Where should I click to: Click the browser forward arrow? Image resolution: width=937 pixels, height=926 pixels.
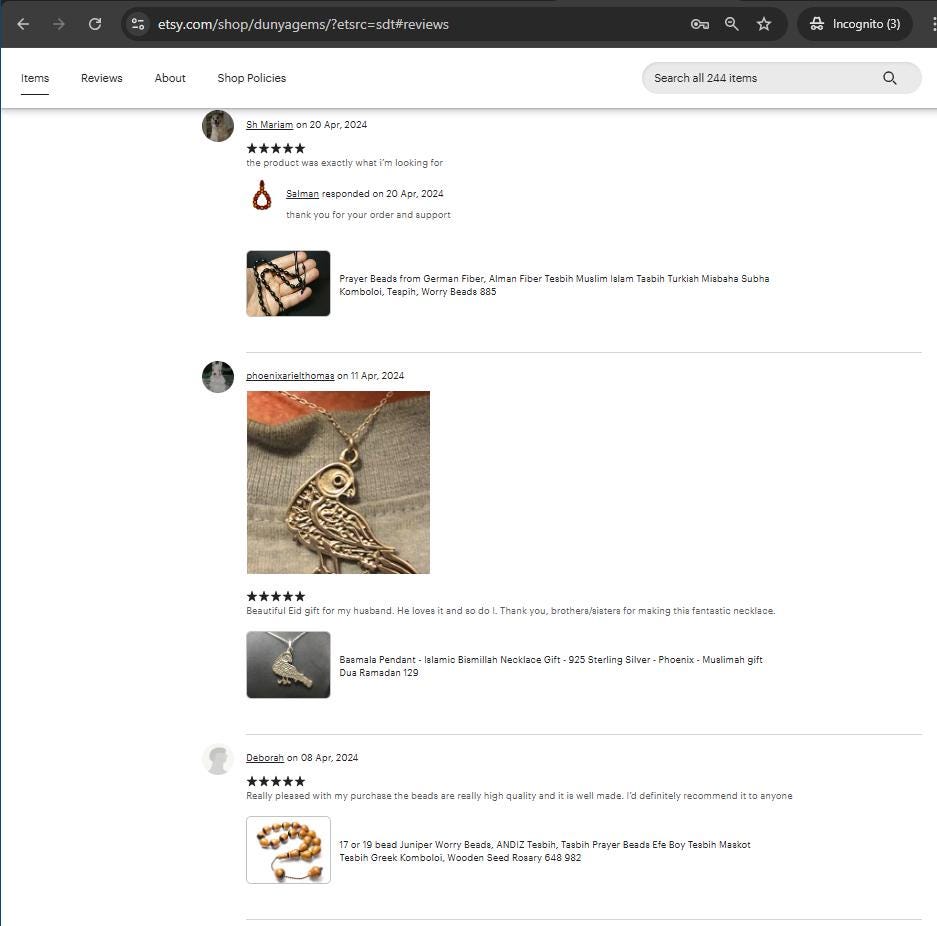point(59,24)
